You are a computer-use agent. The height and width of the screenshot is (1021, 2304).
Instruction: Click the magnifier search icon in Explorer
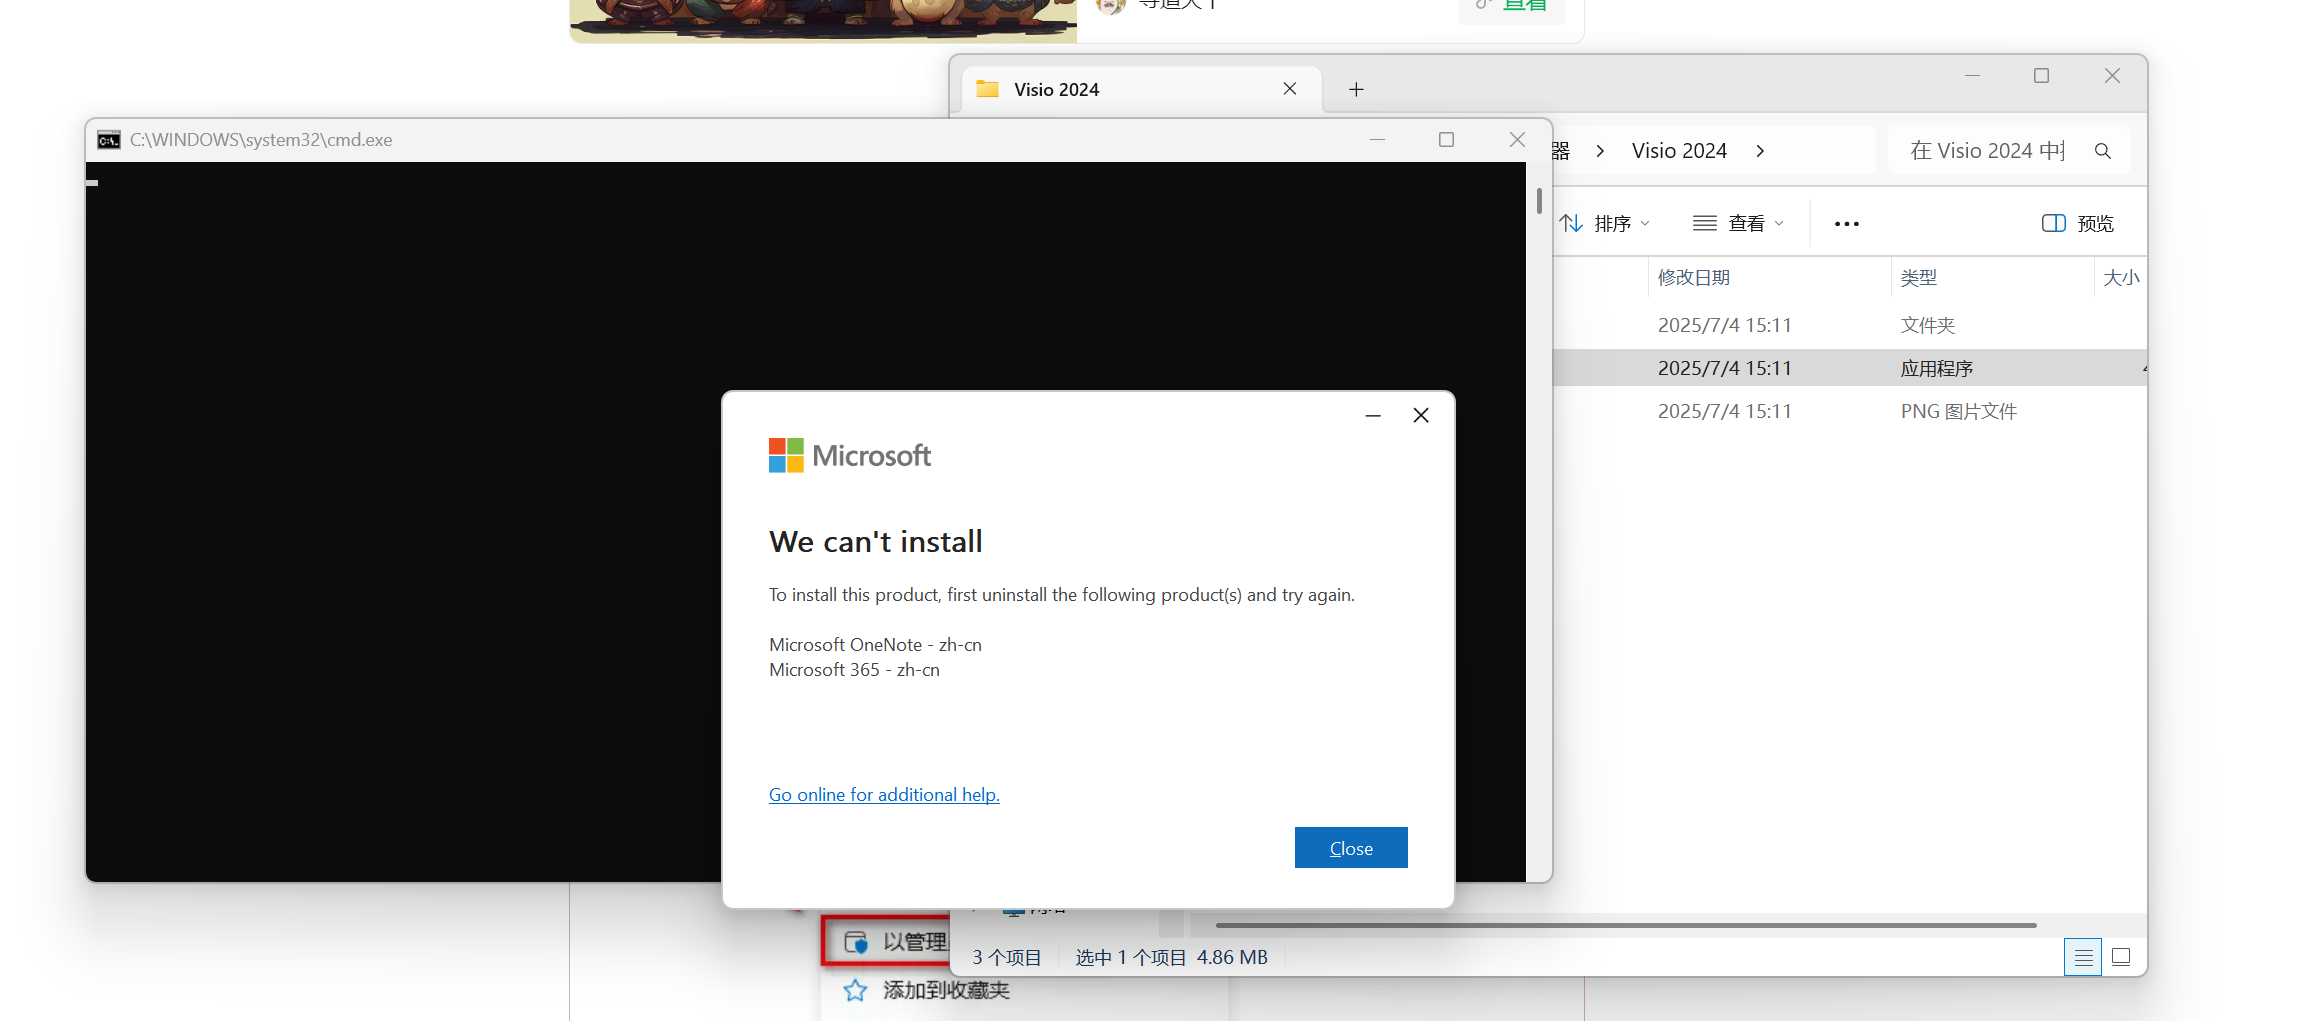click(x=2102, y=151)
